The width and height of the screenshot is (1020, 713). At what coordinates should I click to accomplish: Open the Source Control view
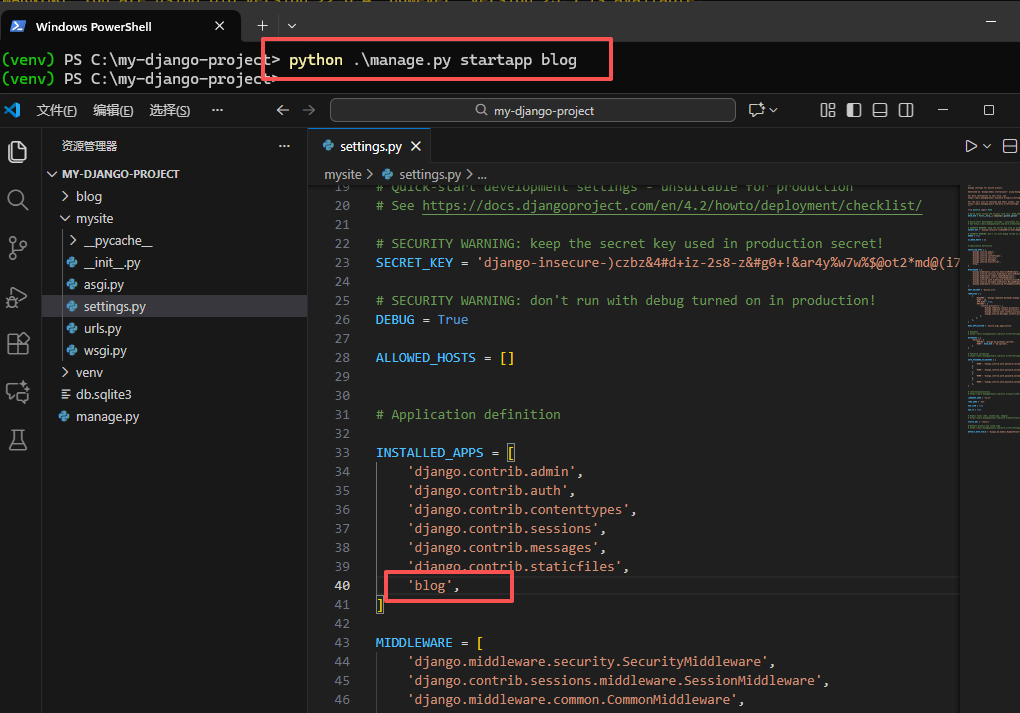18,248
